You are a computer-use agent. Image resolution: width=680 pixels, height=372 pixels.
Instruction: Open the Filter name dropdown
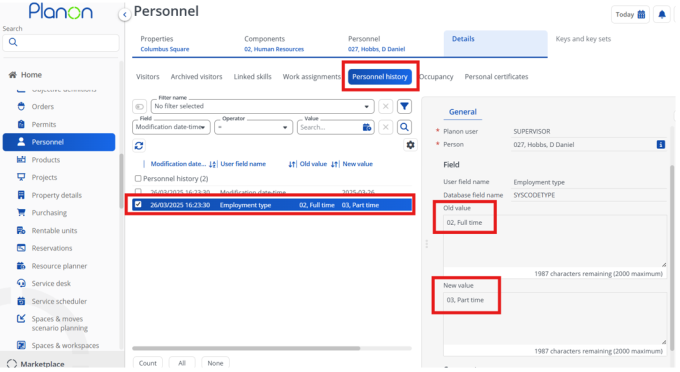(x=262, y=106)
